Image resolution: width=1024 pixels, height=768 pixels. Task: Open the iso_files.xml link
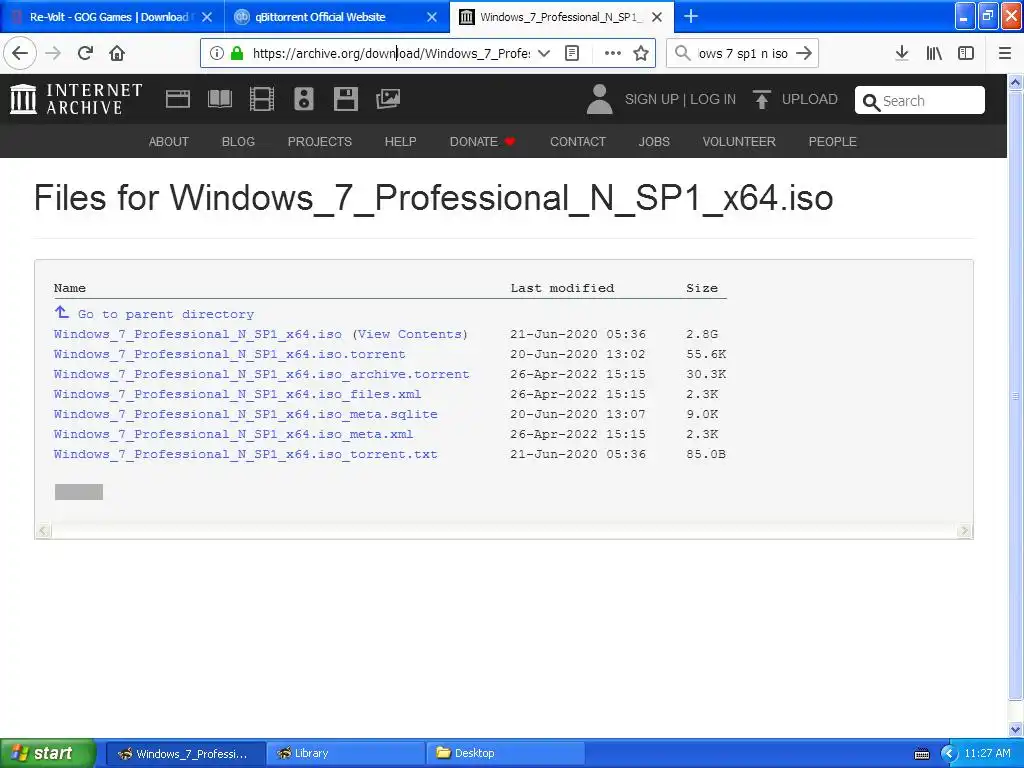tap(238, 394)
